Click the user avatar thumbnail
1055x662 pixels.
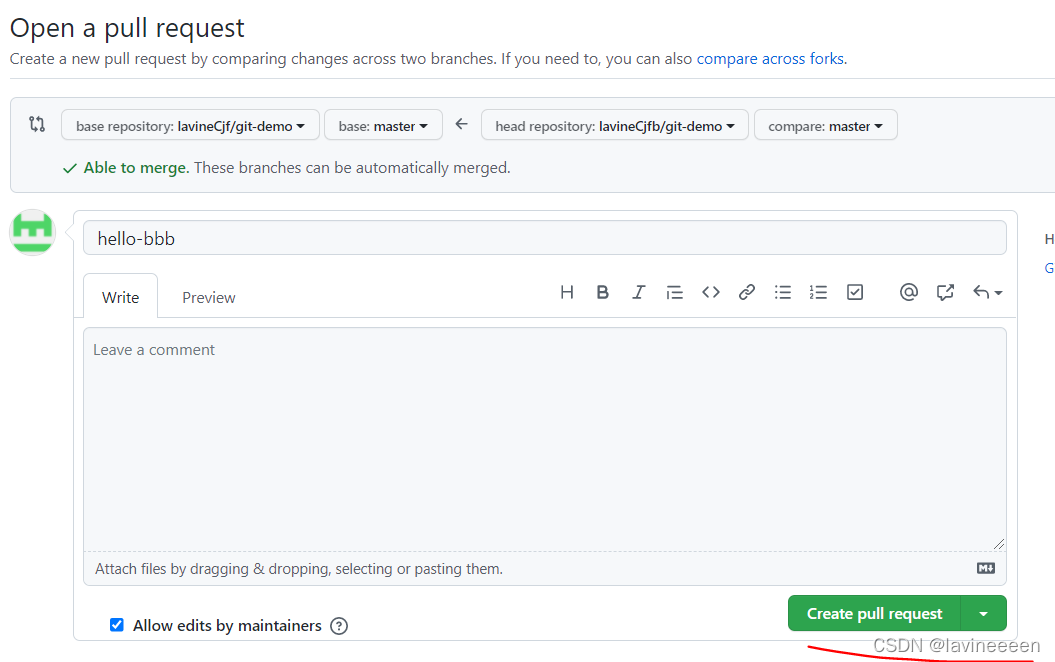[32, 232]
